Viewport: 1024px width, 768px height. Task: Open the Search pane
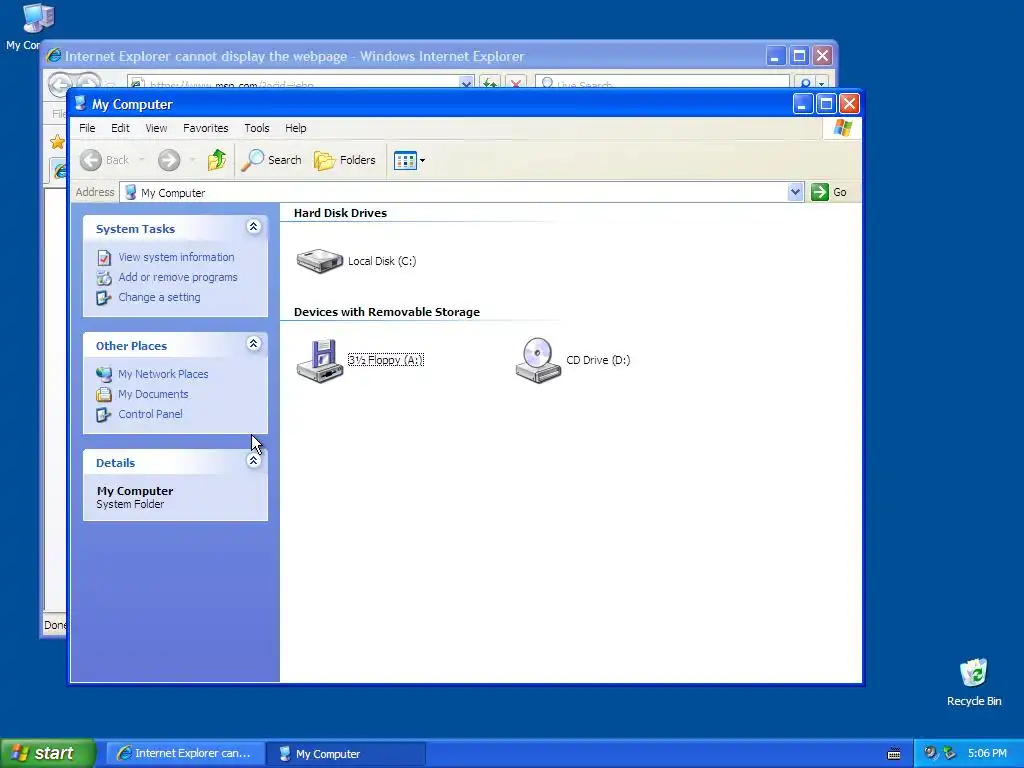(x=271, y=160)
